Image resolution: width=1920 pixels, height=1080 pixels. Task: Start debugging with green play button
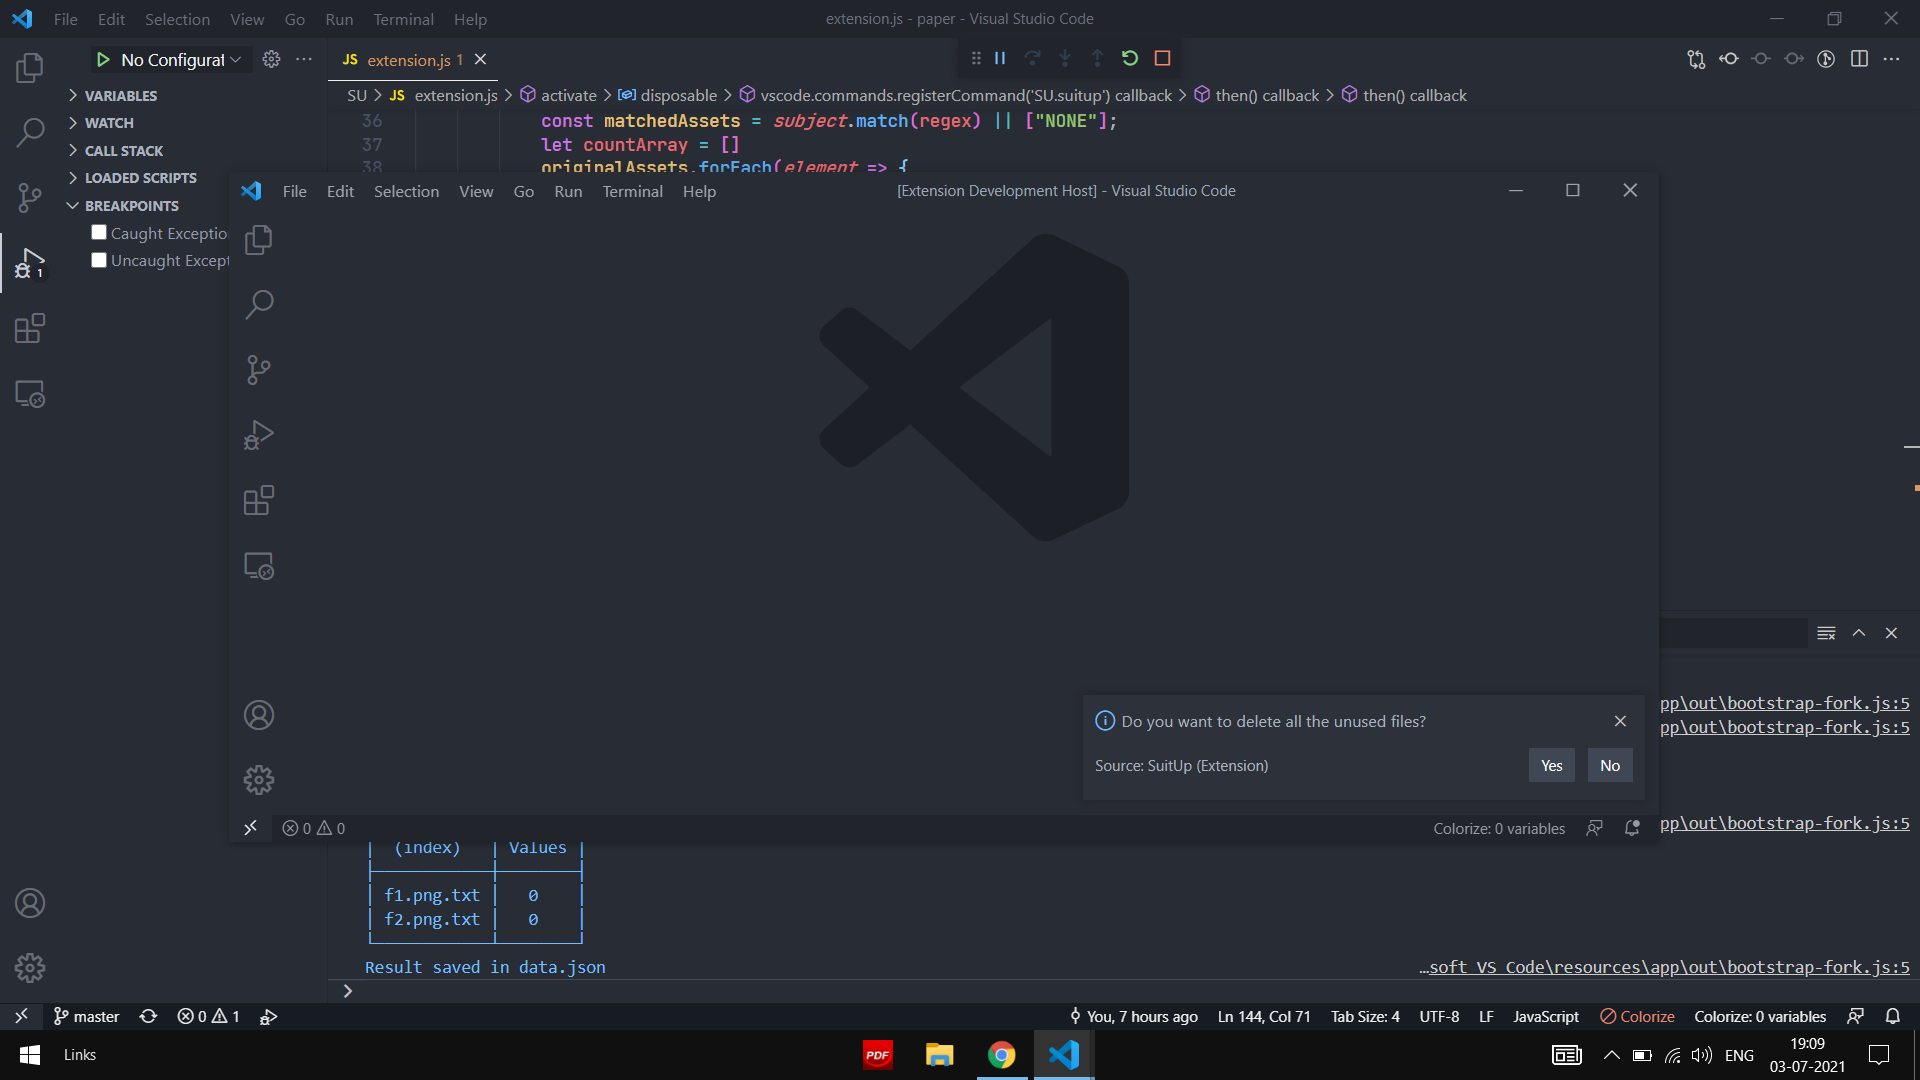click(x=103, y=60)
